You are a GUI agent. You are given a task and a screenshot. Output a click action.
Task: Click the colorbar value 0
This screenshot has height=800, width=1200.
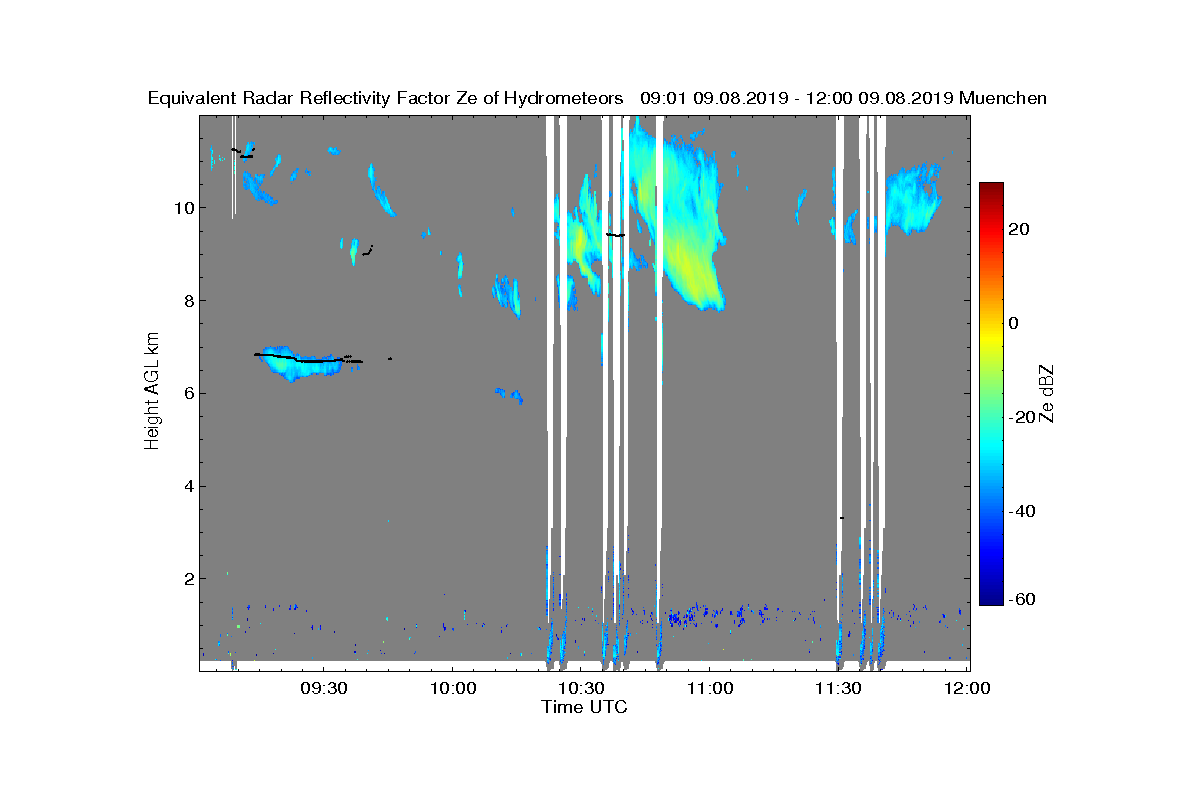pos(1013,323)
